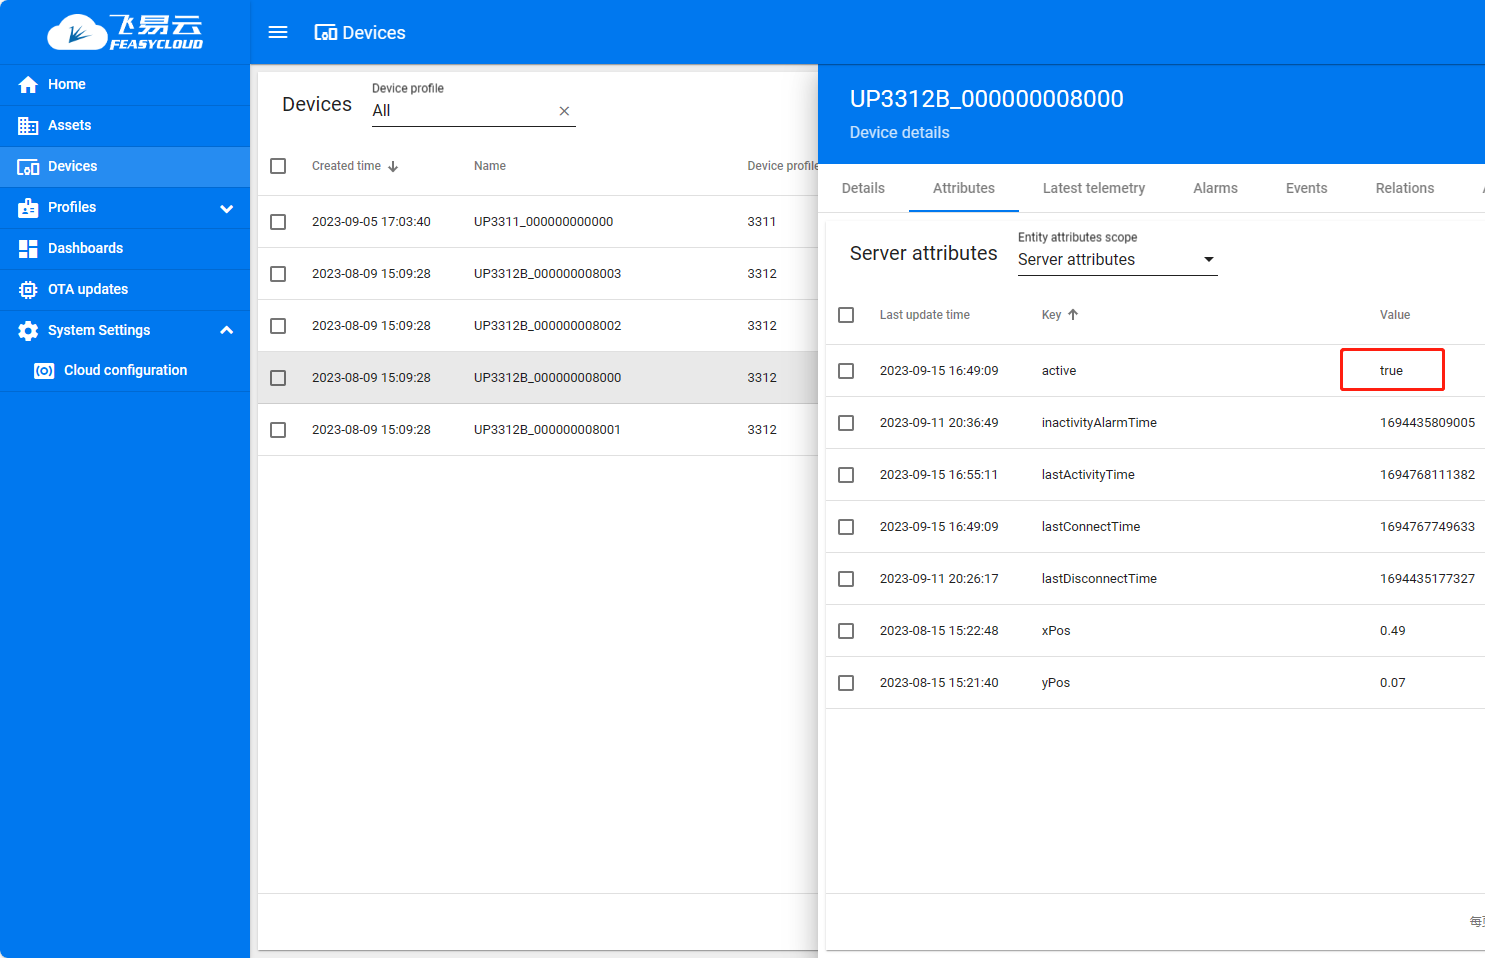Expand the Profiles submenu chevron
The height and width of the screenshot is (958, 1485).
tap(227, 208)
